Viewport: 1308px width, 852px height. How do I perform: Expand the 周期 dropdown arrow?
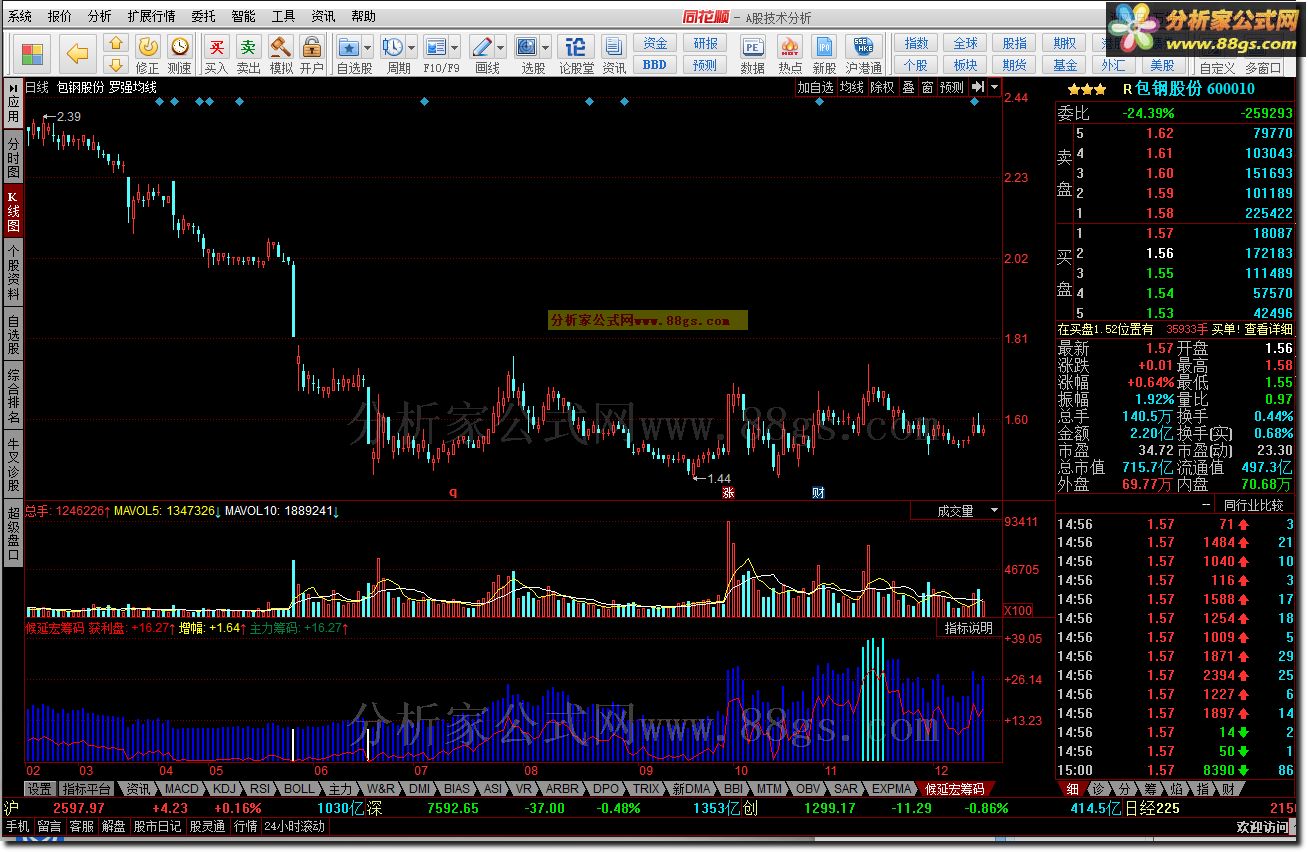[x=411, y=47]
